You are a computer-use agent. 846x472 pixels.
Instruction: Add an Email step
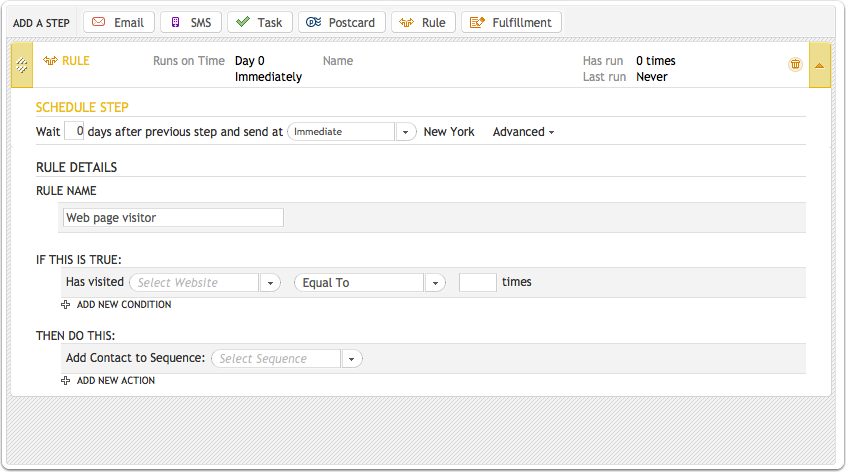119,23
